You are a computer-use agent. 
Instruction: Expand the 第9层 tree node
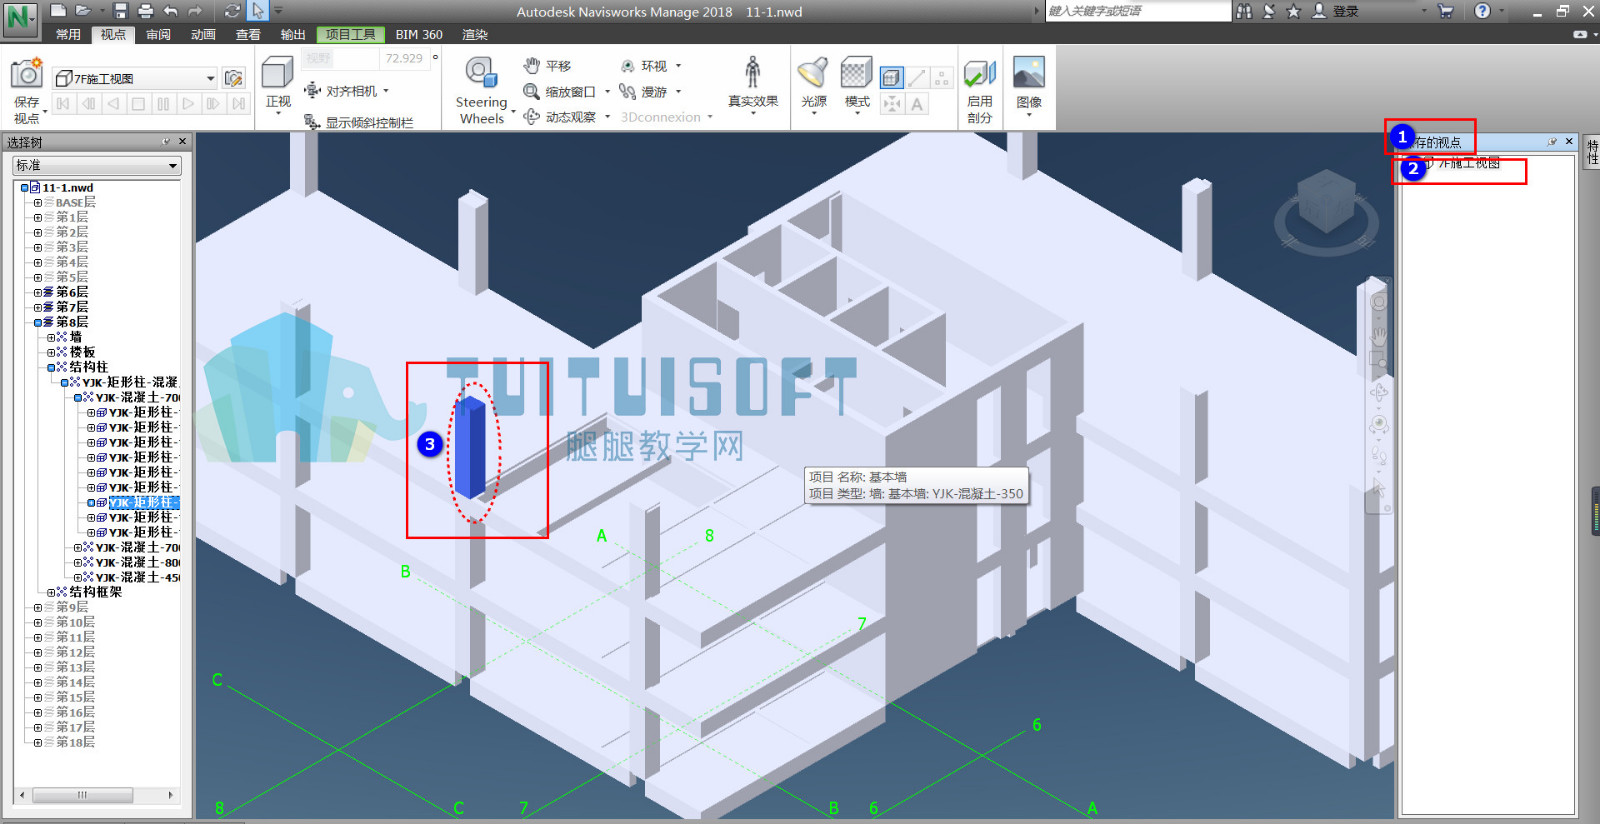[38, 607]
